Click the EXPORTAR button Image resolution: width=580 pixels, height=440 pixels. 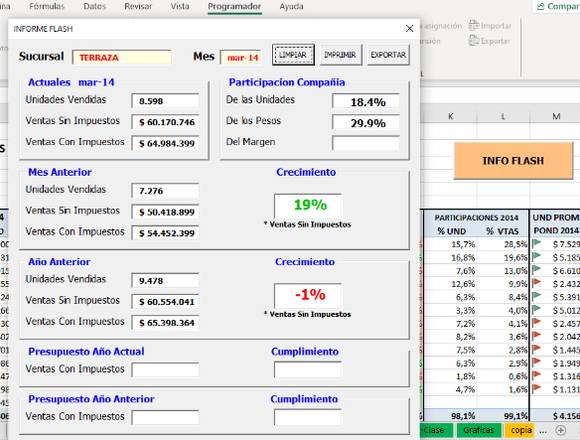coord(388,55)
